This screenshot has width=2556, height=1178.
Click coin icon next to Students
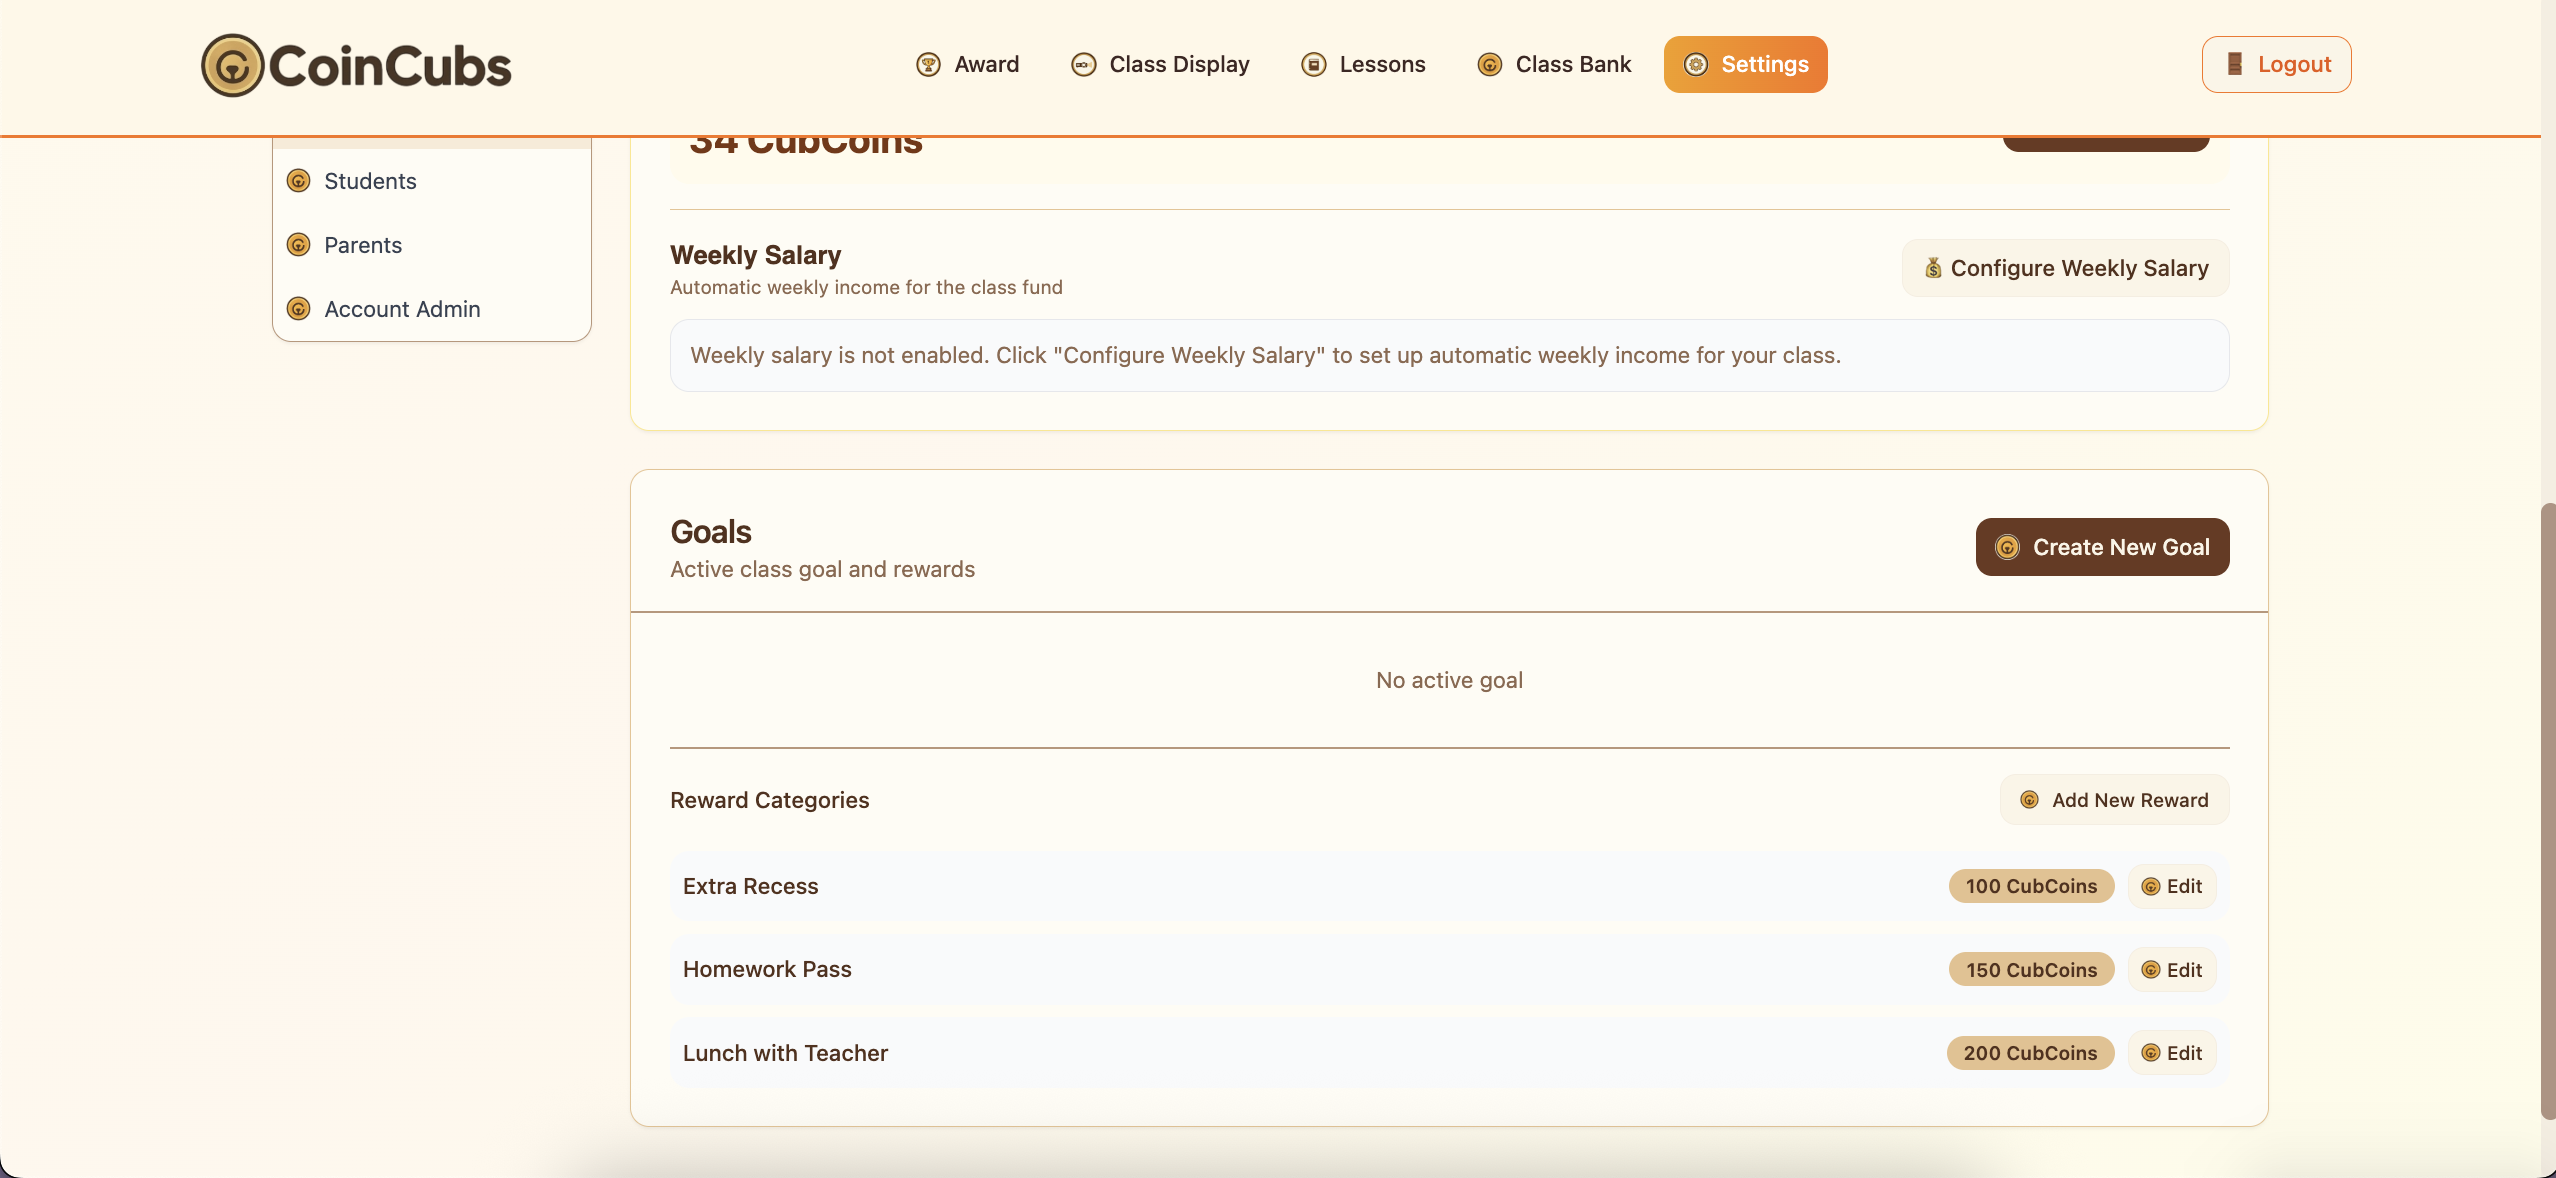pyautogui.click(x=298, y=181)
